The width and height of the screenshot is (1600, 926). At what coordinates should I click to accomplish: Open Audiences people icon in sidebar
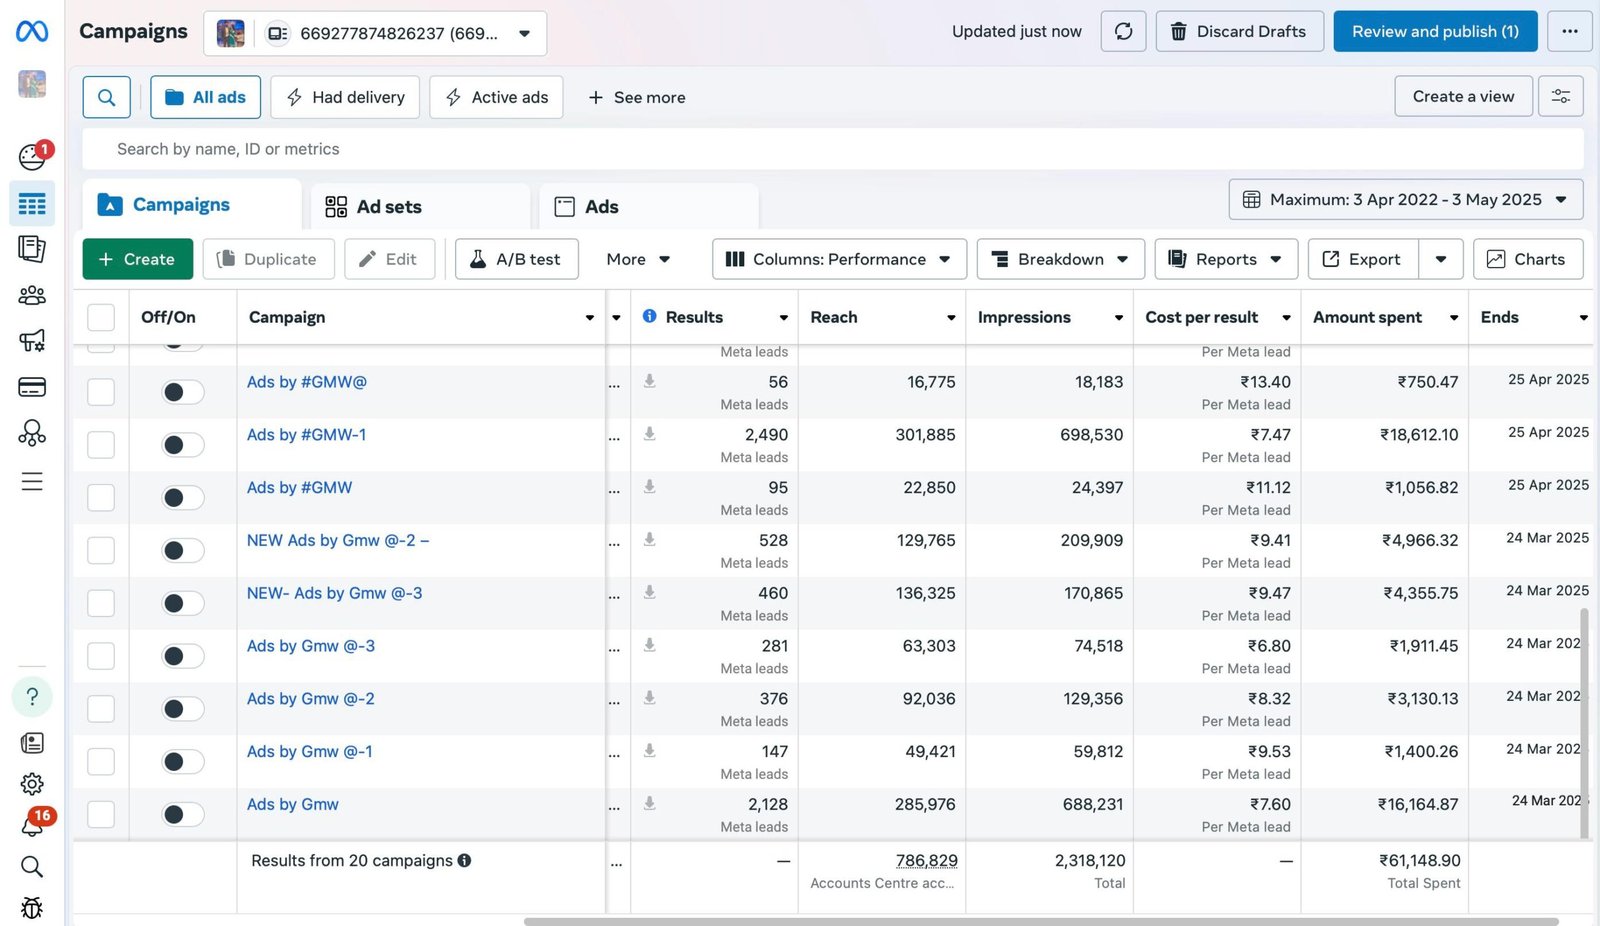pyautogui.click(x=32, y=295)
